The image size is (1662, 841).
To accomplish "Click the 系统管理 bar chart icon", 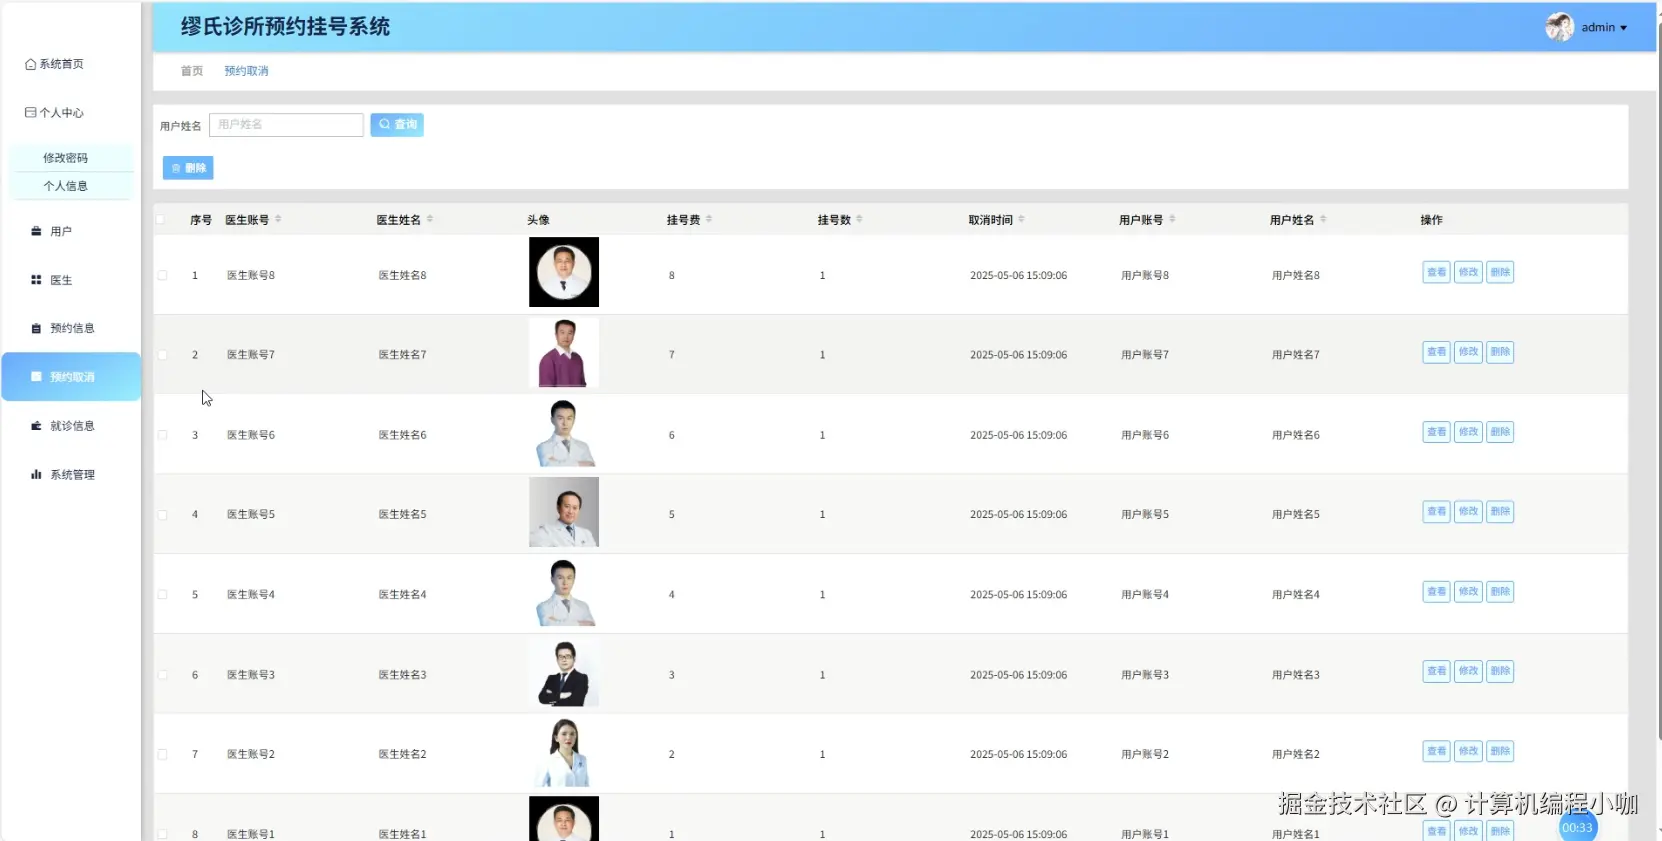I will (36, 475).
